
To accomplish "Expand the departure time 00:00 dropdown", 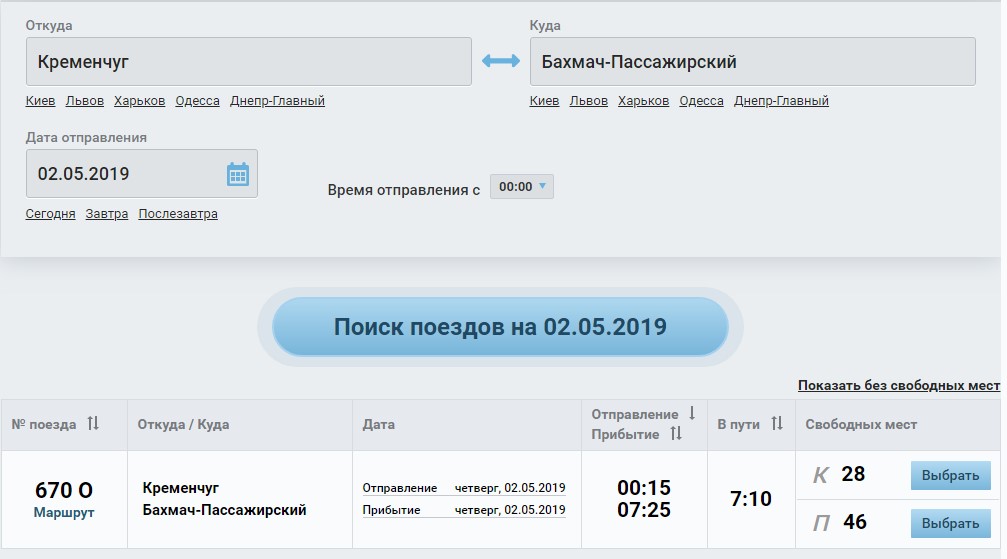I will [x=522, y=187].
